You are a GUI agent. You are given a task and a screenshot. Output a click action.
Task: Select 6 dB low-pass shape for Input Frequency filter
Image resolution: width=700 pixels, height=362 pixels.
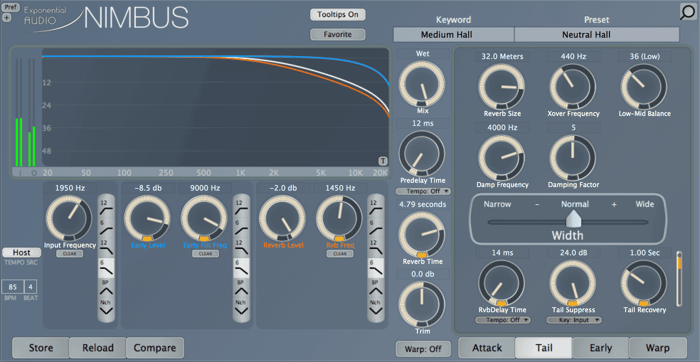point(106,268)
